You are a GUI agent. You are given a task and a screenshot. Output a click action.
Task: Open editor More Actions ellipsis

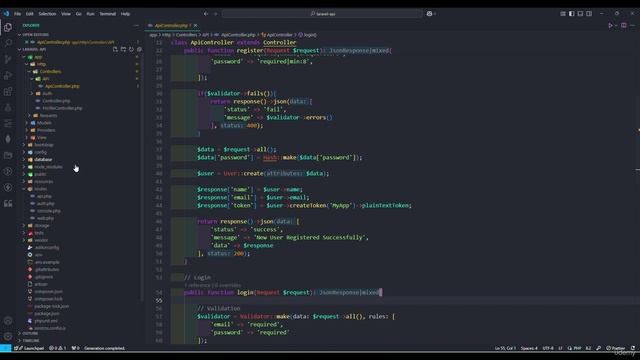[633, 25]
